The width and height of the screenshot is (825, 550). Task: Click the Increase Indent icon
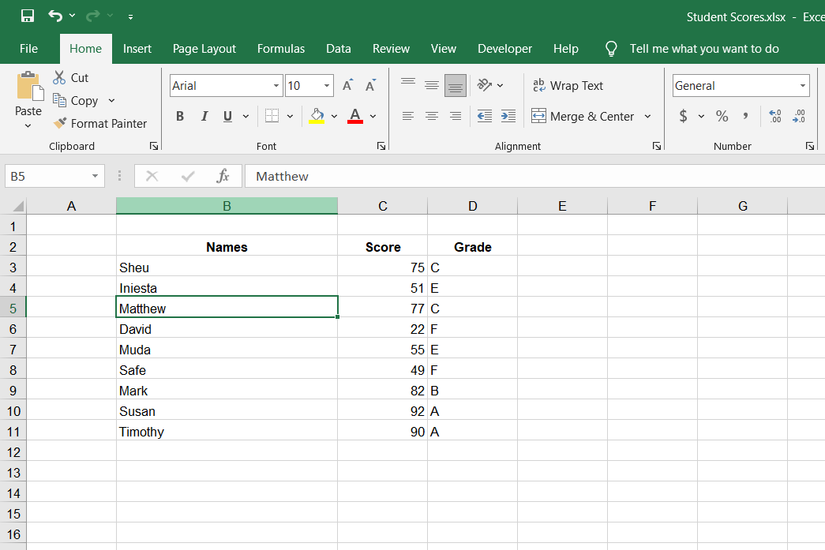(x=508, y=116)
